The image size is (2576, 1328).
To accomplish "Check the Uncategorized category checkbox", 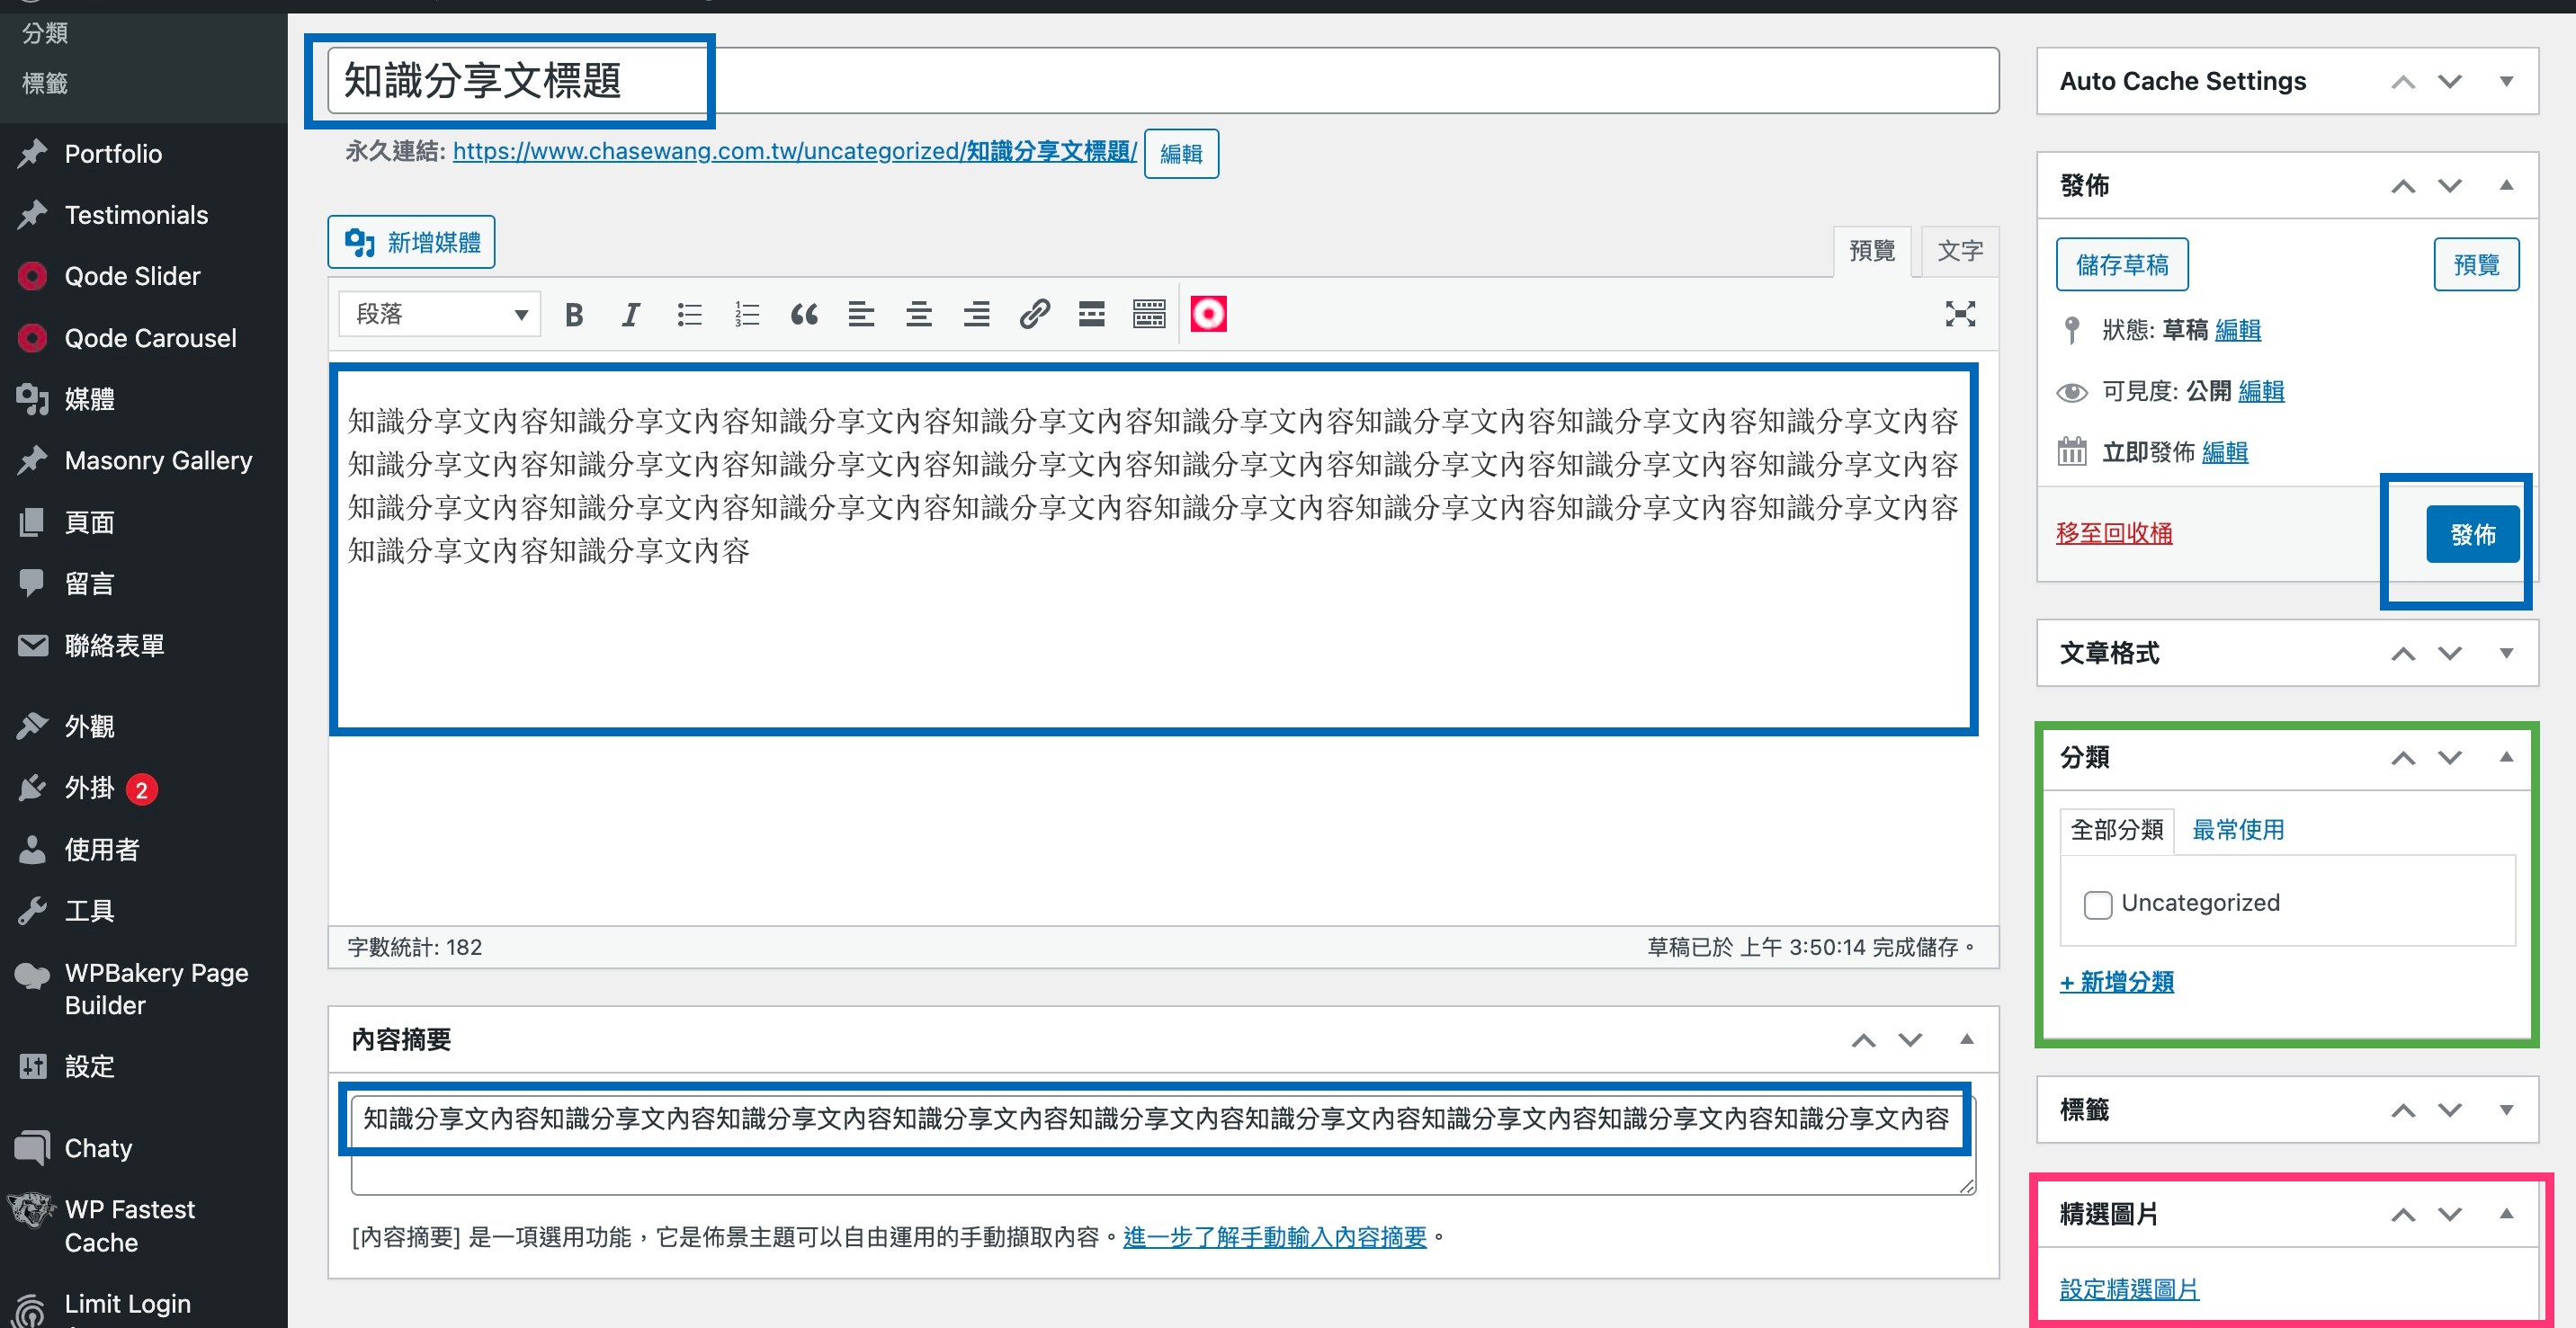I will coord(2097,904).
